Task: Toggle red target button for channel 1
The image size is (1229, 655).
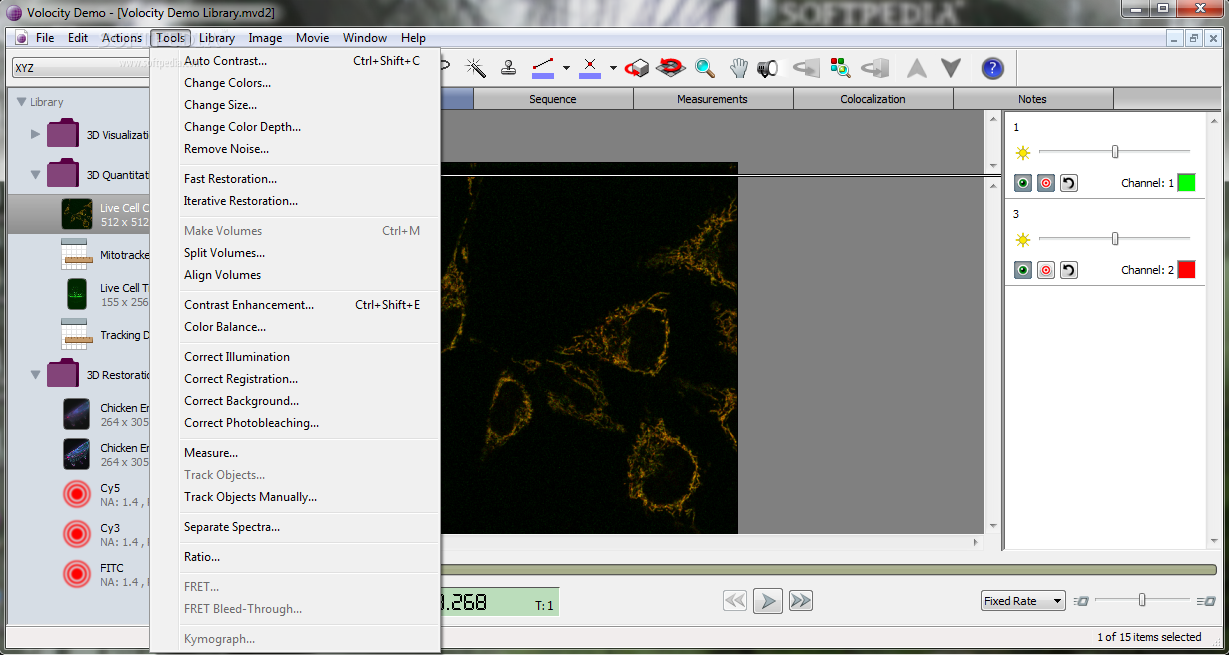Action: click(x=1046, y=183)
